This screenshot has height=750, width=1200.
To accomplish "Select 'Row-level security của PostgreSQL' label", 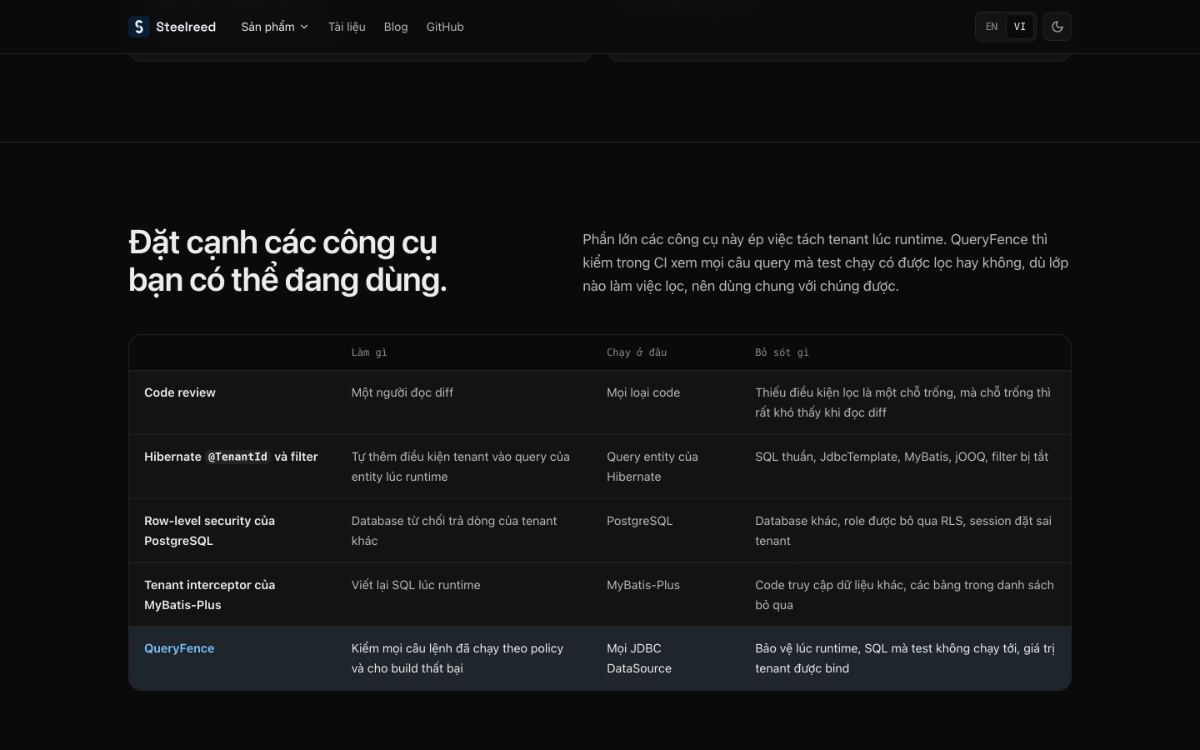I will [209, 531].
